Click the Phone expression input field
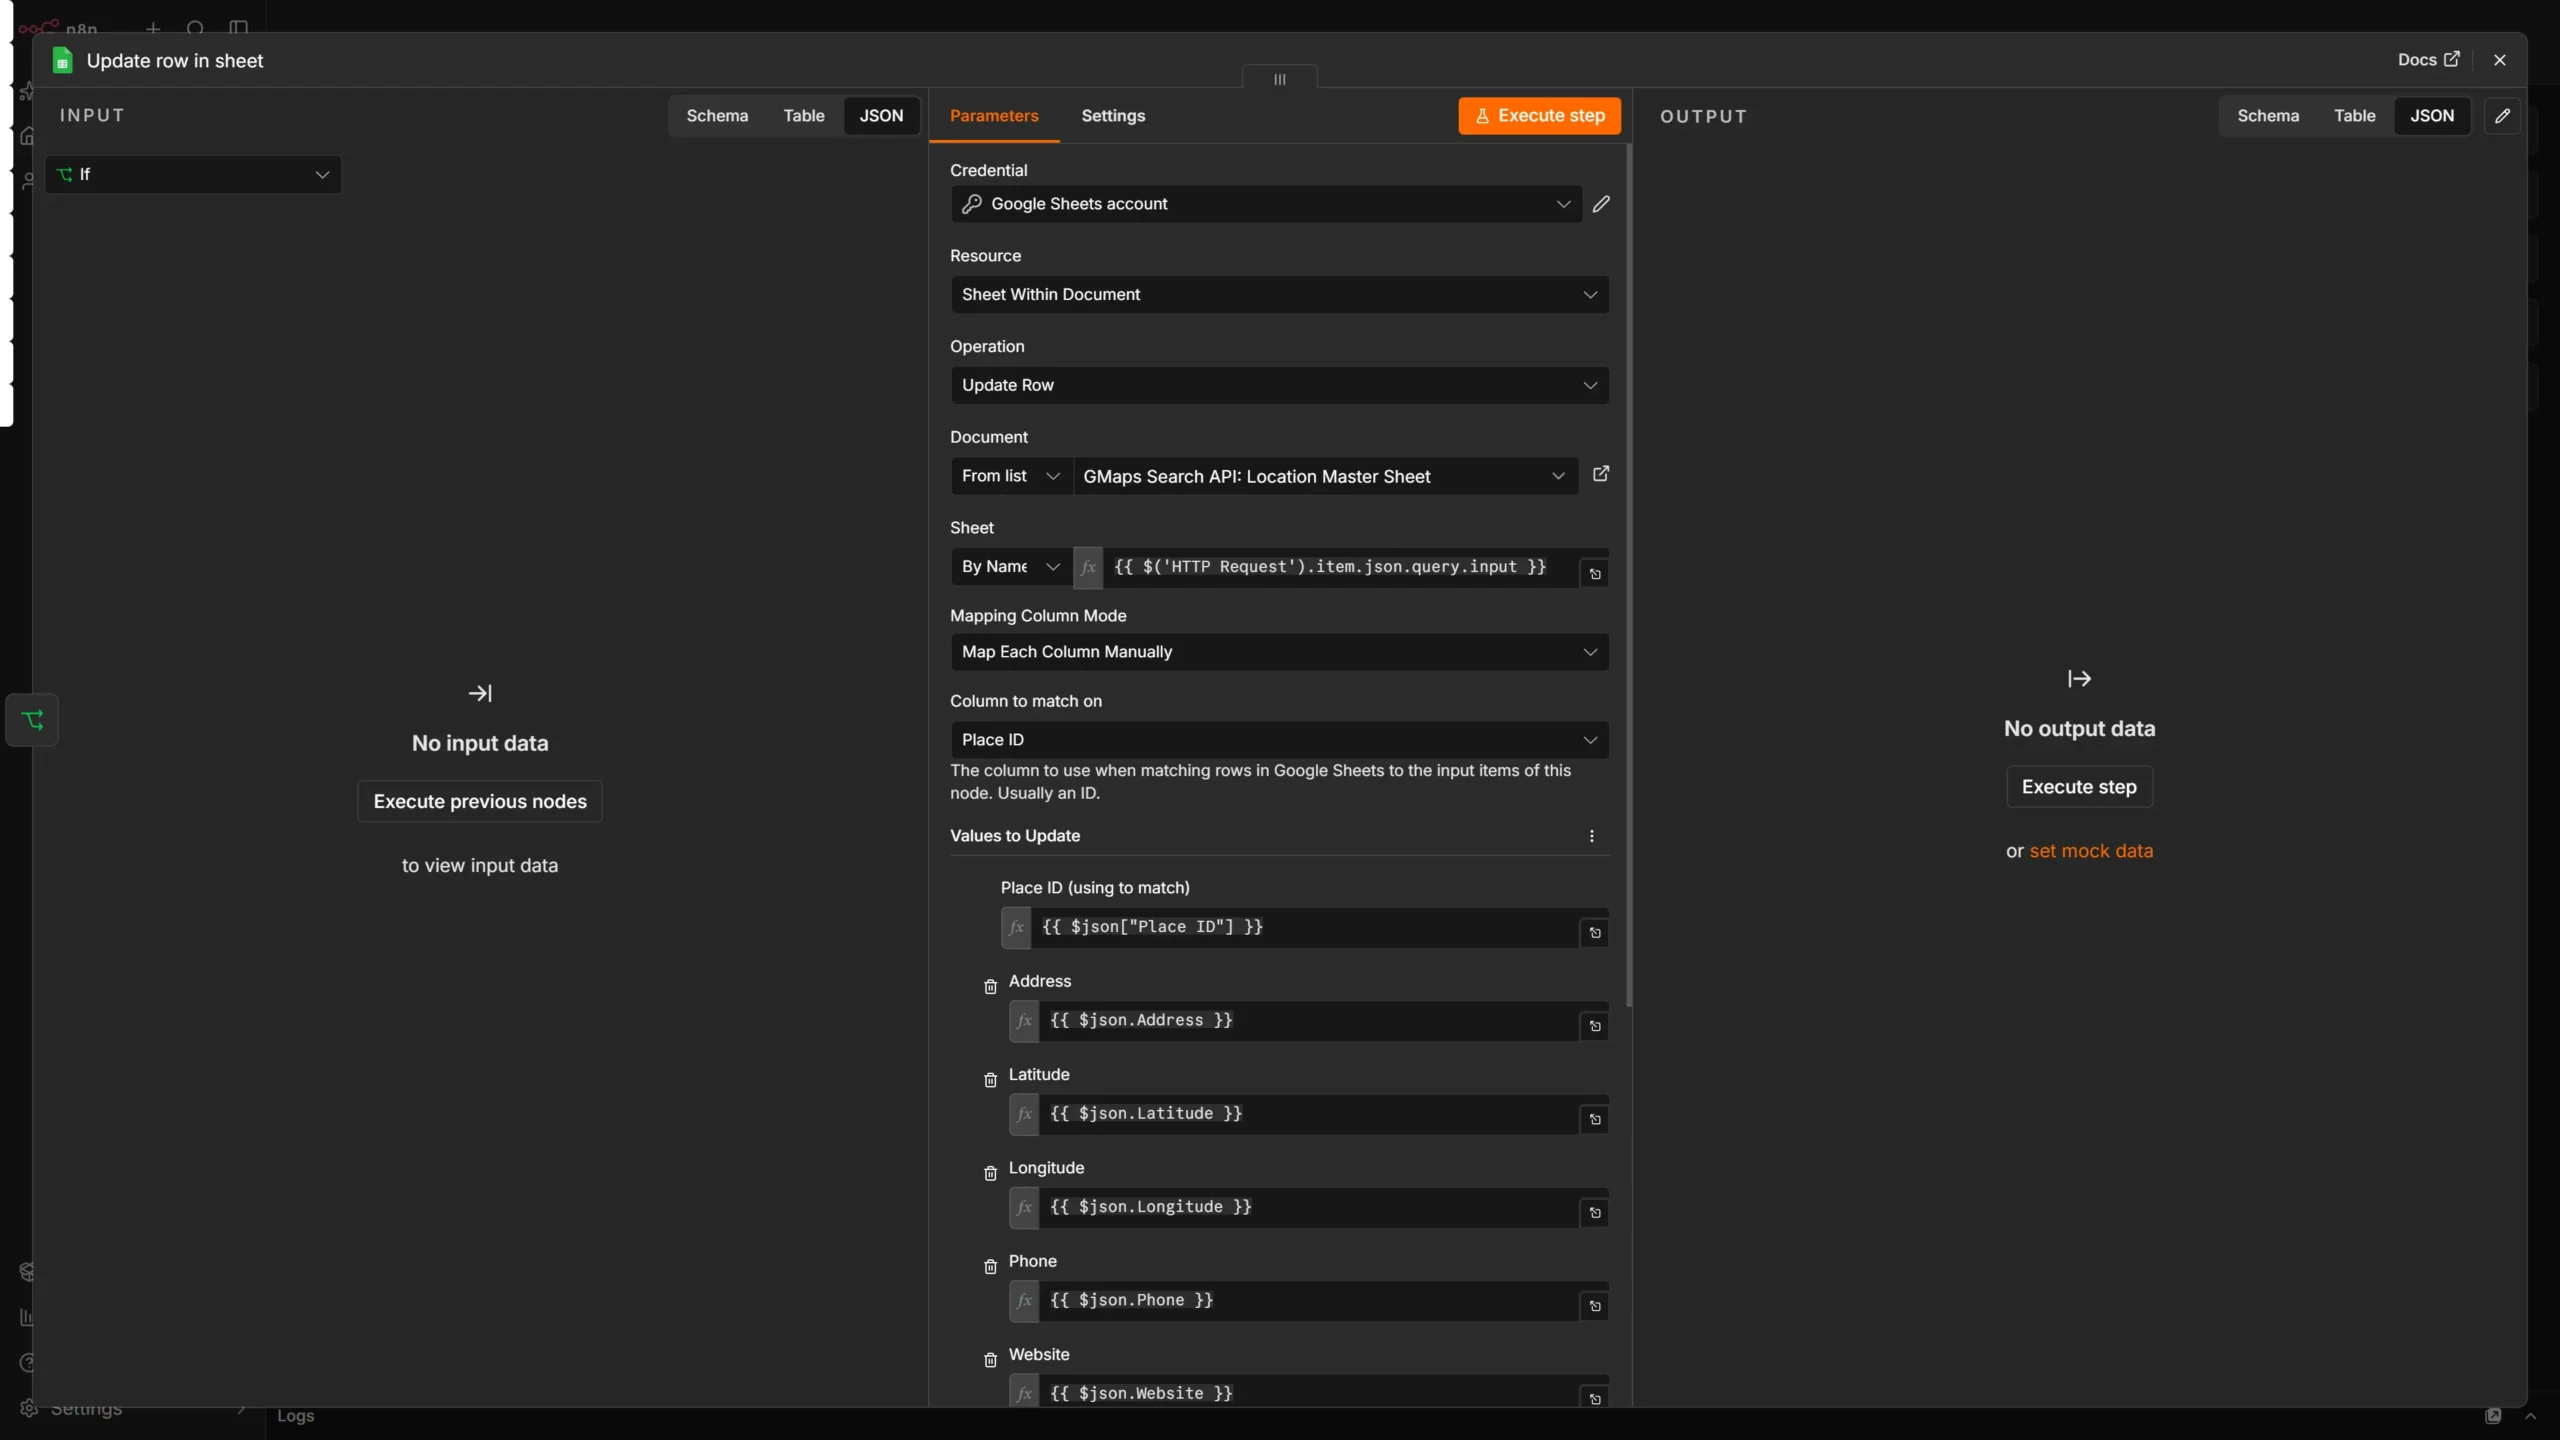The image size is (2560, 1440). pyautogui.click(x=1309, y=1300)
